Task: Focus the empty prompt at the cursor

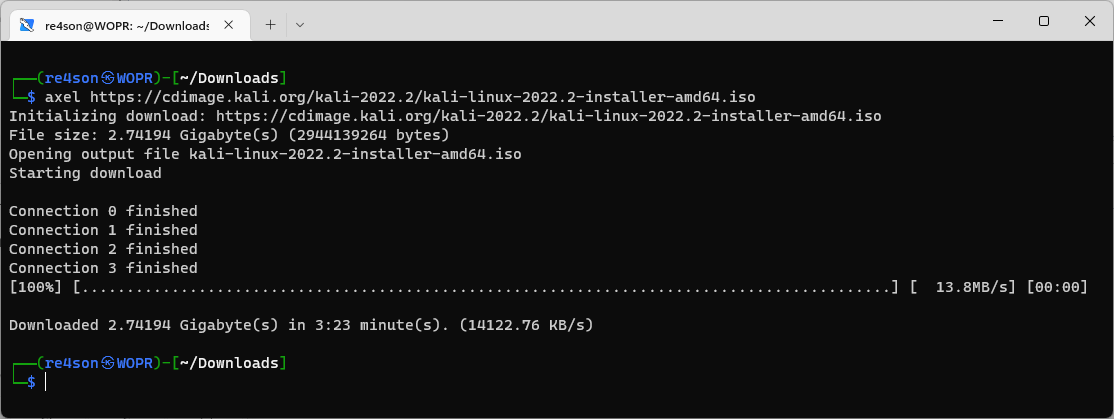Action: (x=46, y=382)
